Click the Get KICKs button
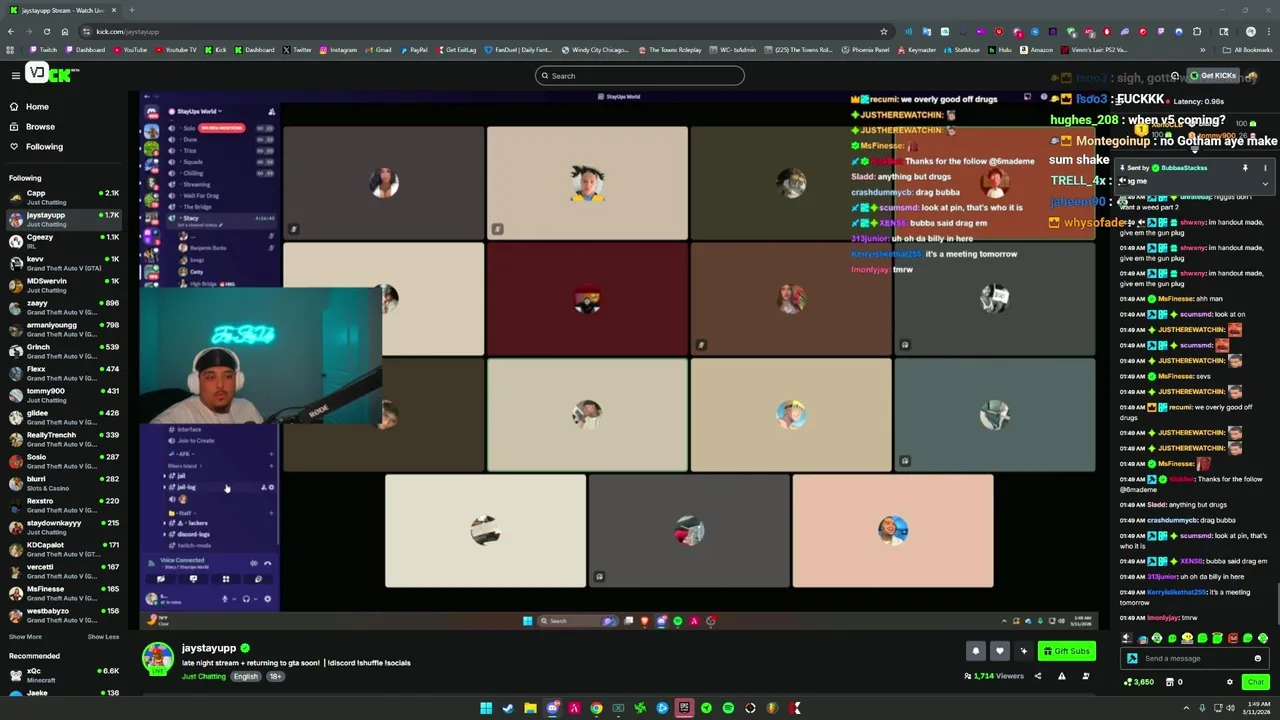Viewport: 1280px width, 720px height. [x=1213, y=75]
